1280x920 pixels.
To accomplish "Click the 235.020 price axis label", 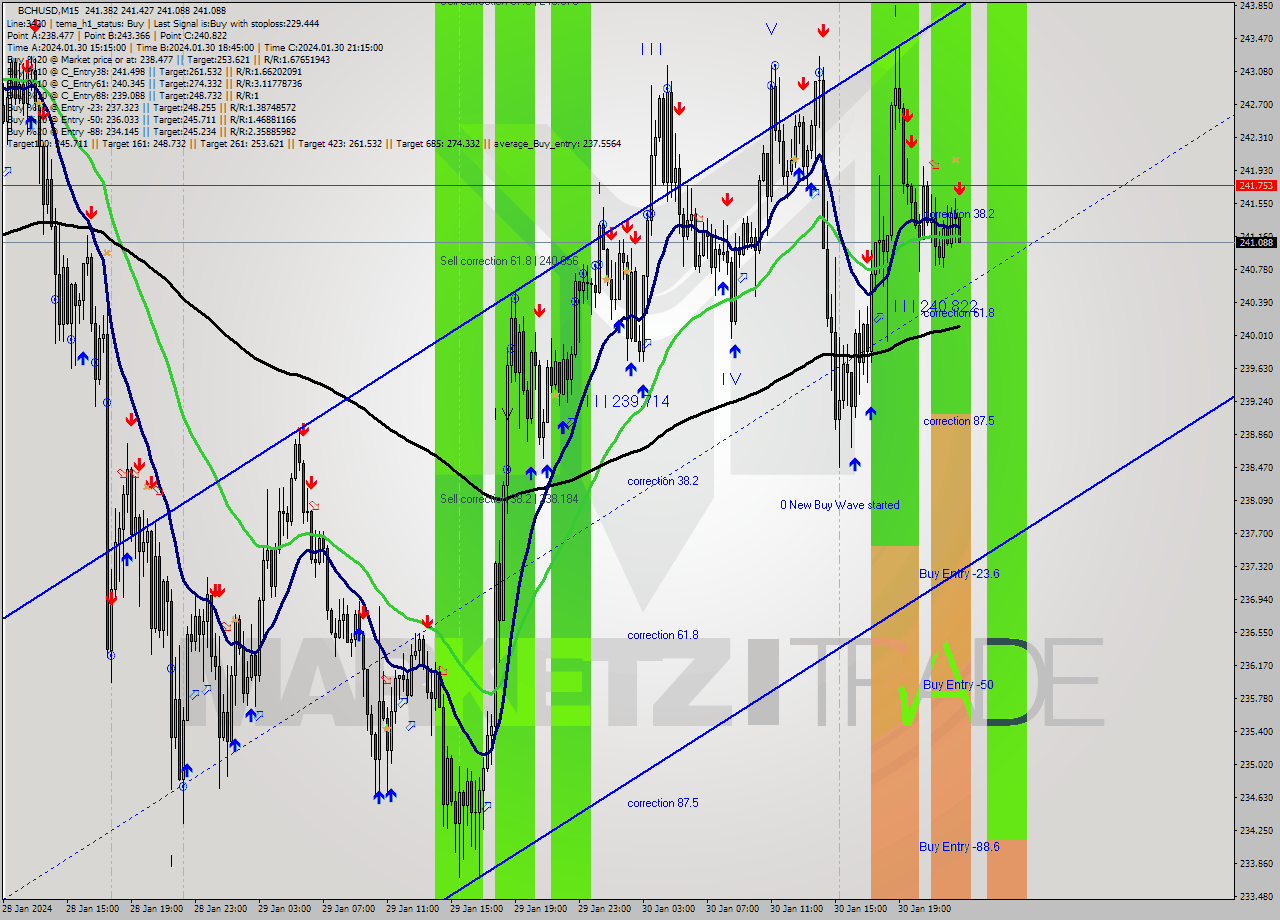I will (x=1256, y=765).
